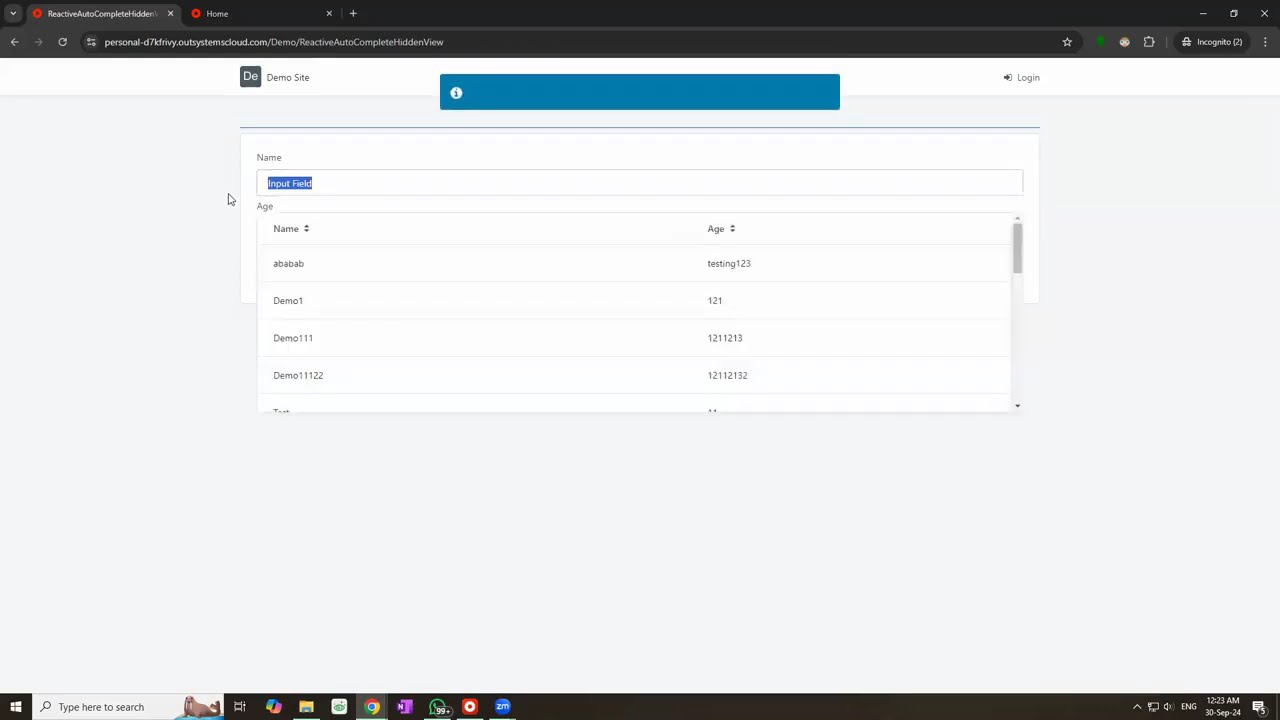Click the 121 age value
1280x720 pixels.
715,301
